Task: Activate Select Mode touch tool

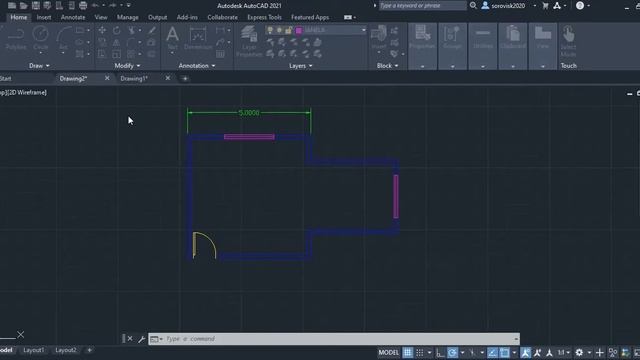Action: (x=568, y=41)
